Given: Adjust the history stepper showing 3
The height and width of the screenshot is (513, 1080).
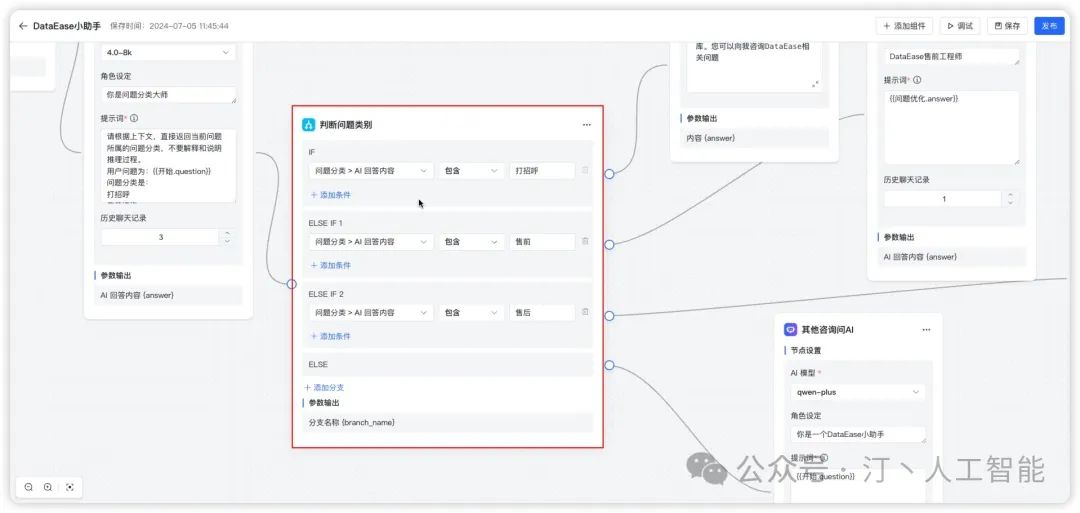Looking at the screenshot, I should 227,237.
